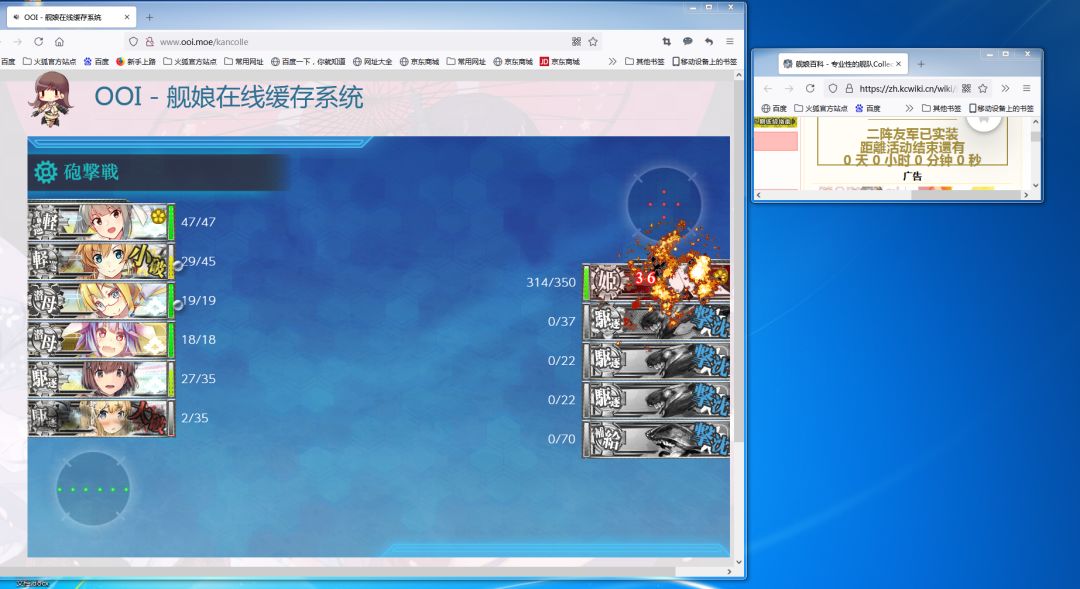Screen dimensions: 1080x589
Task: Open tracking protection shield in OOI window
Action: click(x=134, y=41)
